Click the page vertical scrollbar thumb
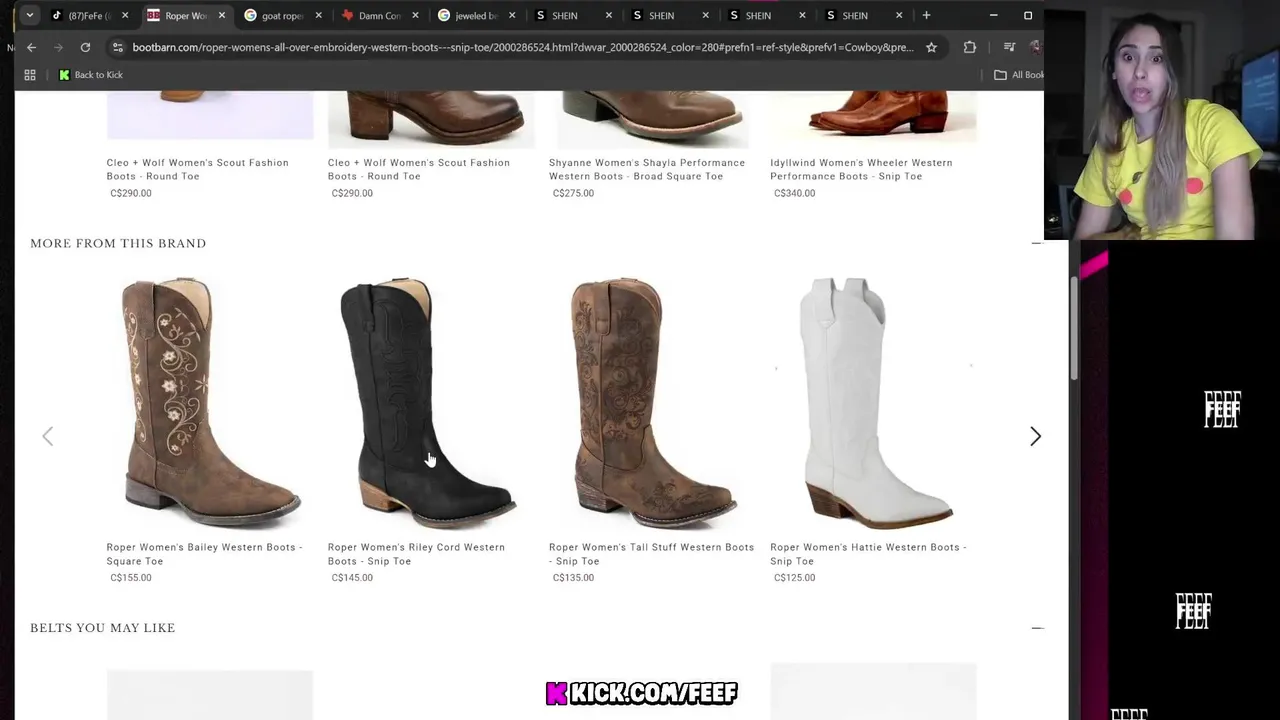 coord(1075,328)
